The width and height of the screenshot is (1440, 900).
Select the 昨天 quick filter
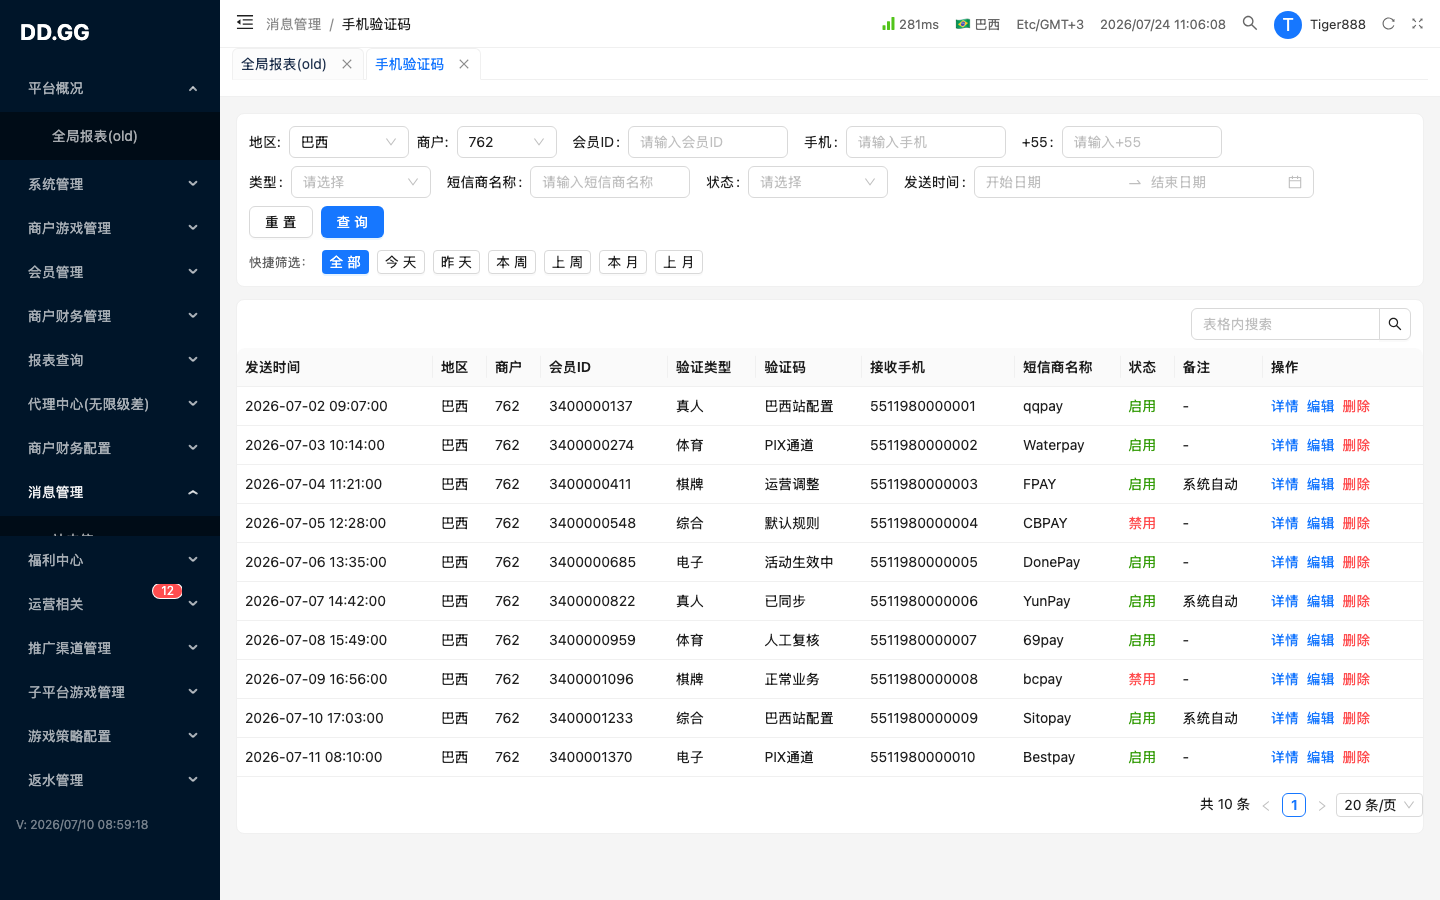[456, 262]
